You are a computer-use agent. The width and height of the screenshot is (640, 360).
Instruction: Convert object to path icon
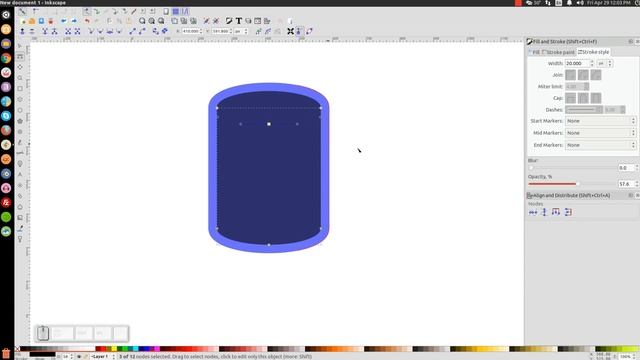[x=155, y=31]
